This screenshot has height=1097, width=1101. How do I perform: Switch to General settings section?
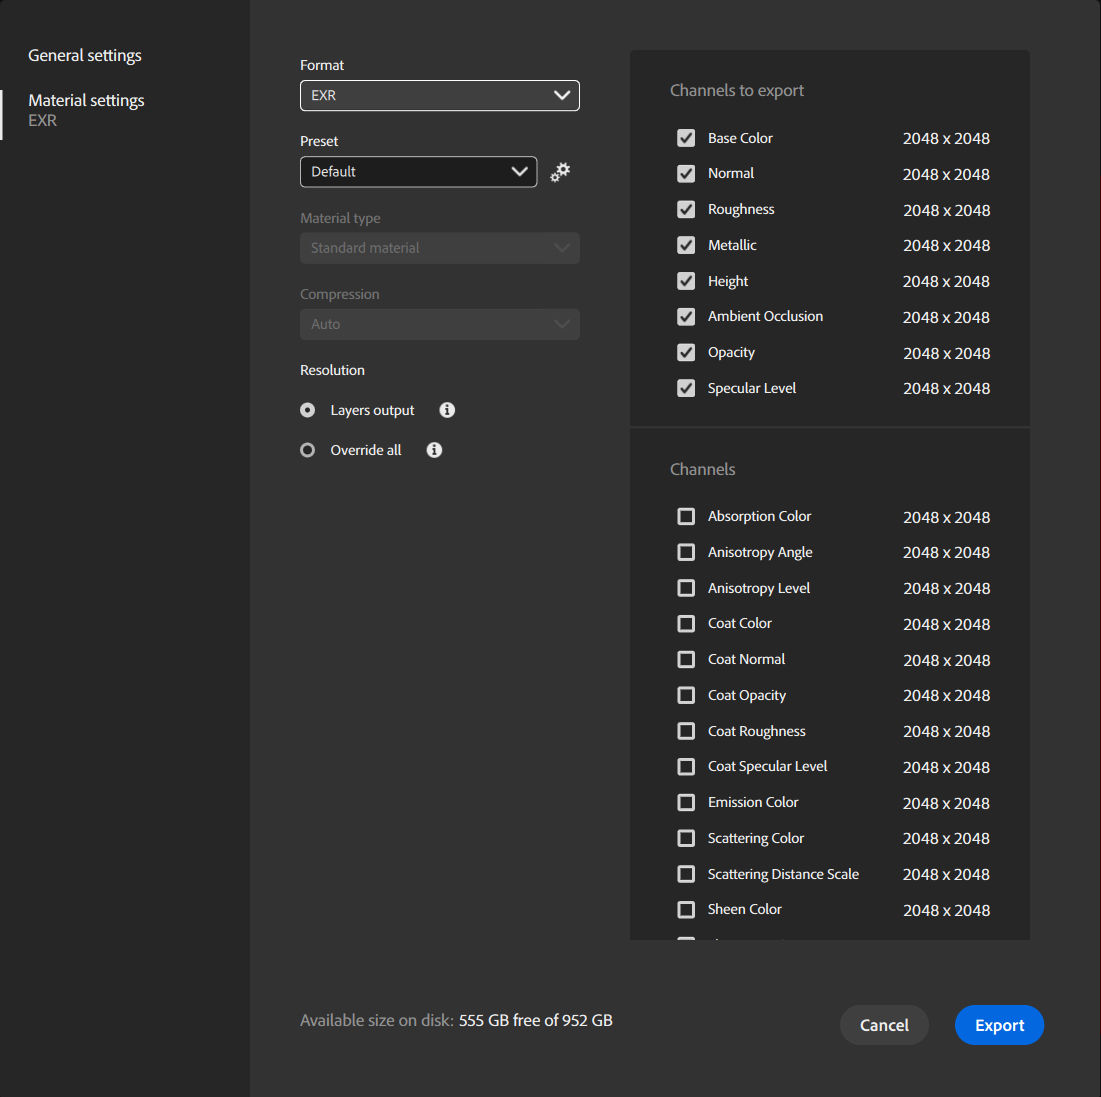click(85, 55)
